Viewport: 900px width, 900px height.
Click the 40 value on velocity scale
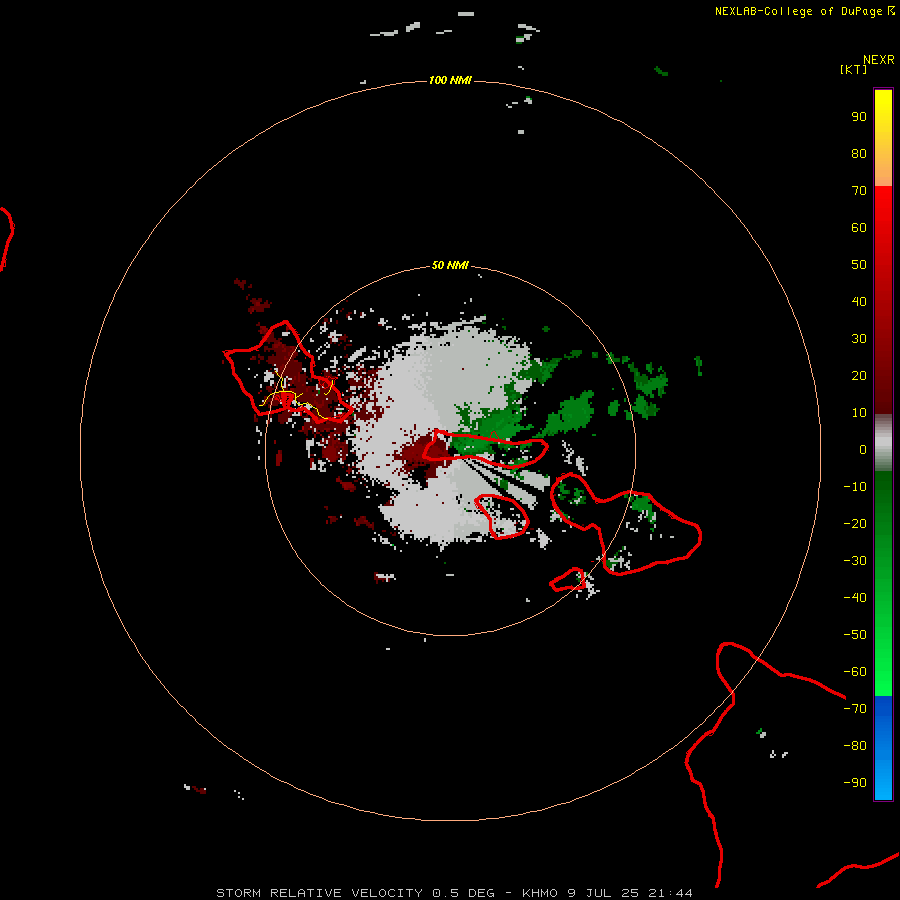pos(859,302)
